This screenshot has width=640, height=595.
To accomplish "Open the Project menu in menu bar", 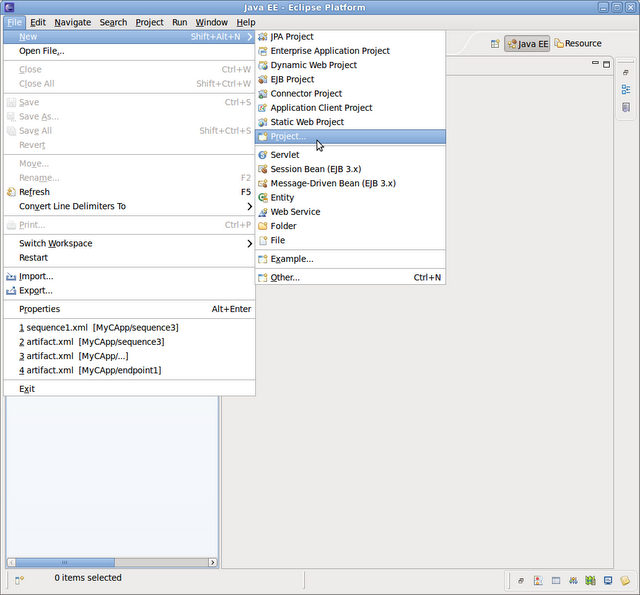I will [x=149, y=22].
